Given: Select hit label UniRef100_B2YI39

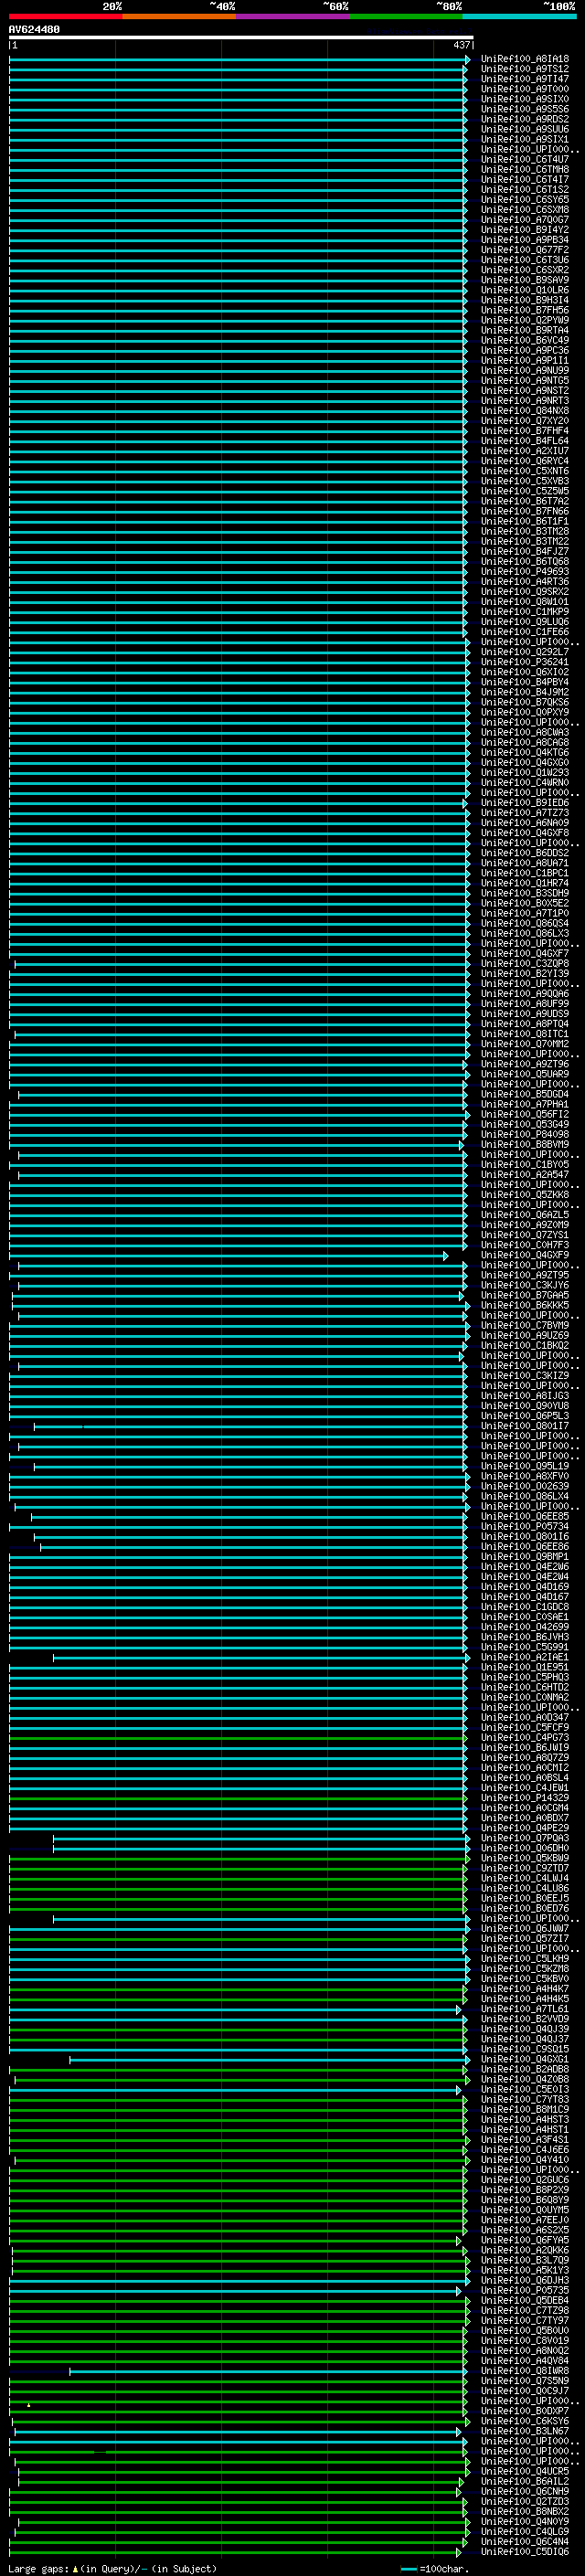Looking at the screenshot, I should [525, 973].
